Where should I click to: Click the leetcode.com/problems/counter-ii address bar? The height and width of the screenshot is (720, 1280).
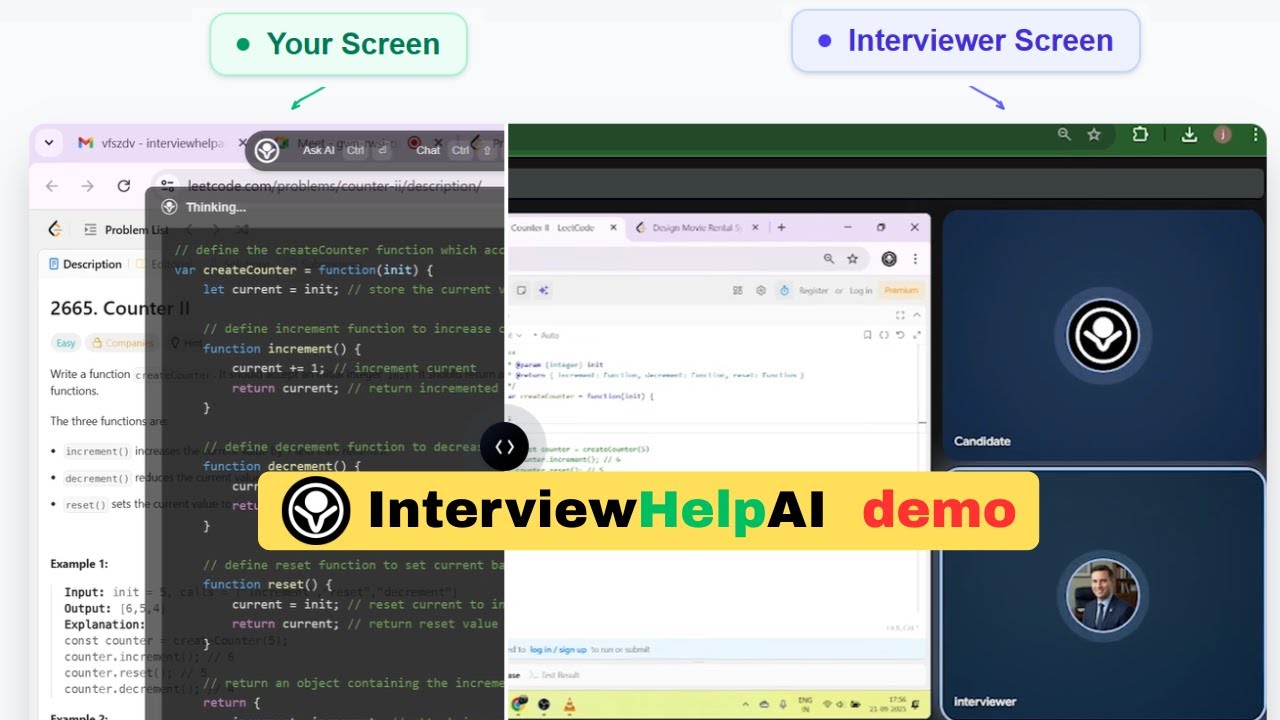click(335, 186)
